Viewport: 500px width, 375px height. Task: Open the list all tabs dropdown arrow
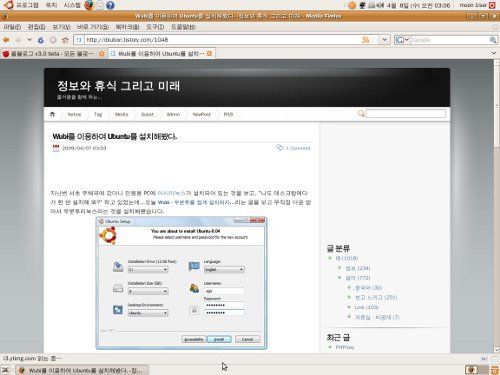point(494,53)
